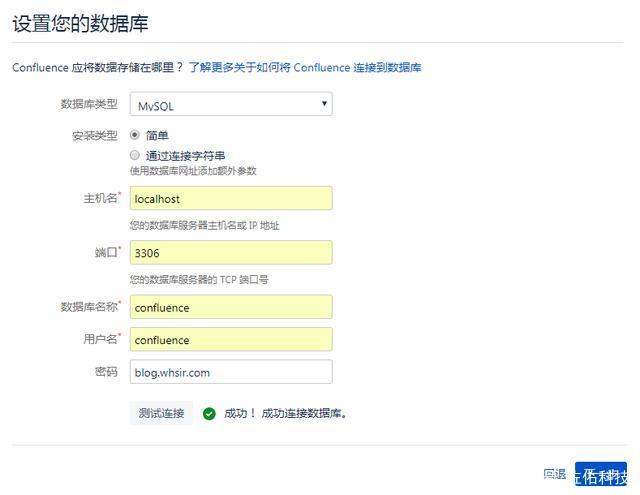Click the 端口 field containing 3306
Screen dimensions: 640x495
(x=231, y=253)
